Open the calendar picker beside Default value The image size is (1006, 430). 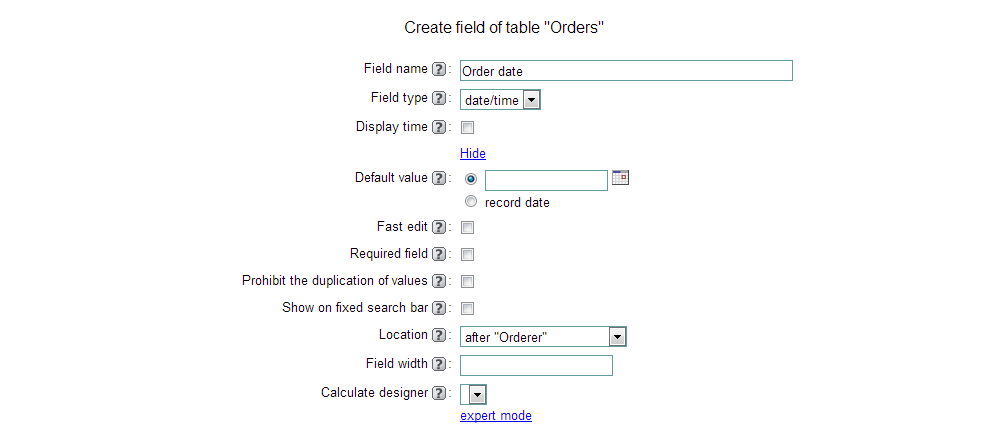(620, 178)
